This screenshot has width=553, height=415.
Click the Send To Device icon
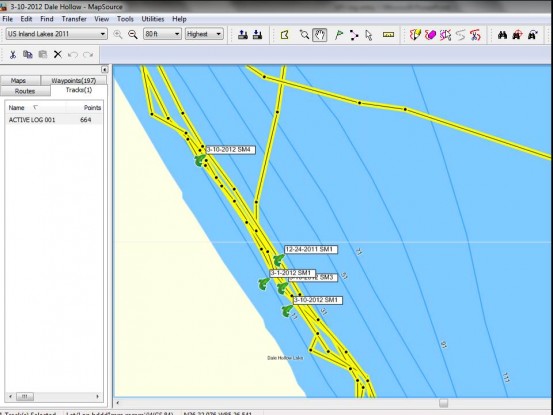tap(243, 35)
